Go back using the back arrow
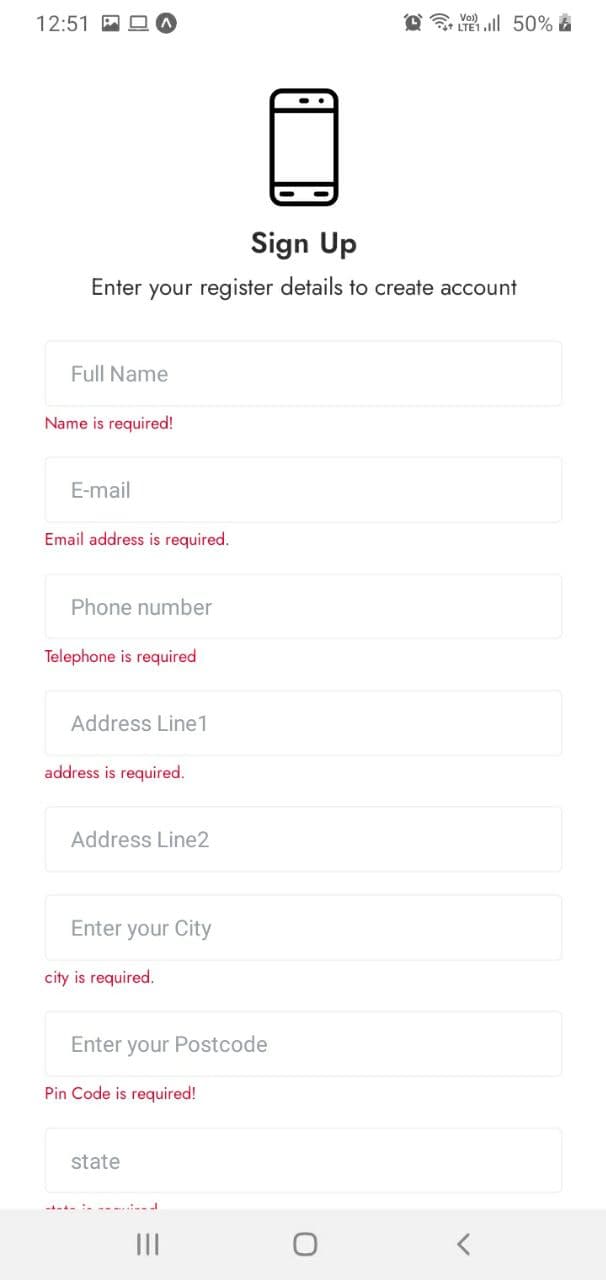 (x=463, y=1244)
